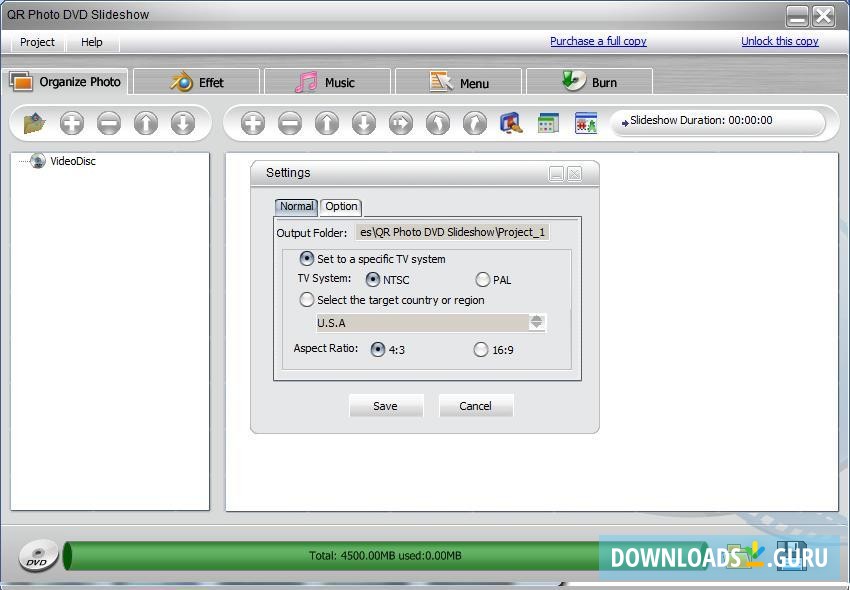The height and width of the screenshot is (590, 850).
Task: Open the U.S.A country dropdown arrow
Action: coord(537,322)
